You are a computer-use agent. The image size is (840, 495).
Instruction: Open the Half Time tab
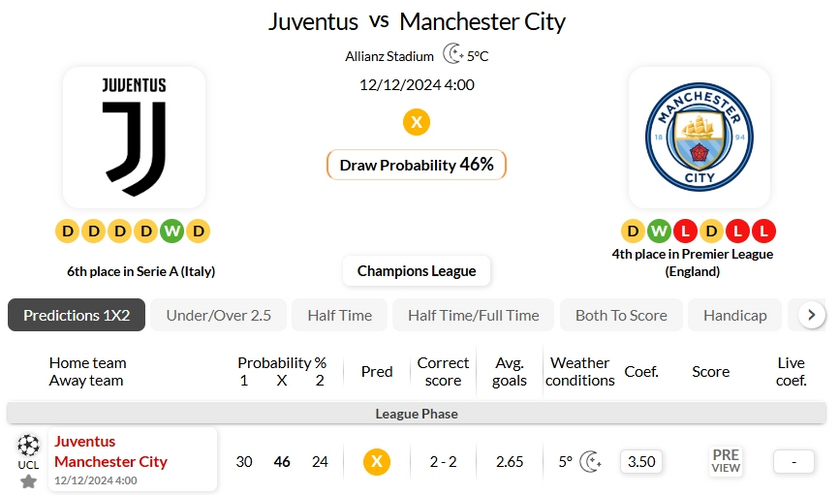(x=340, y=315)
